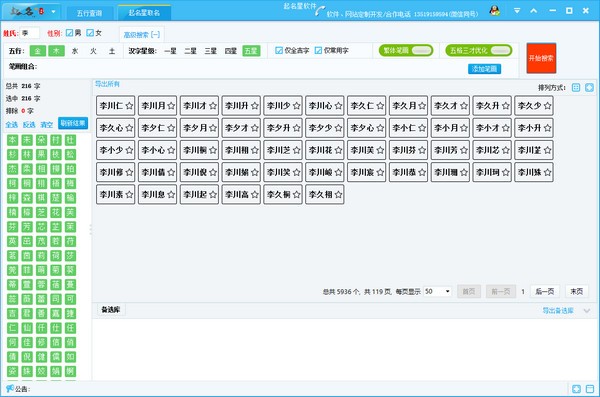Click the 姓氏 surname input field

coord(30,33)
